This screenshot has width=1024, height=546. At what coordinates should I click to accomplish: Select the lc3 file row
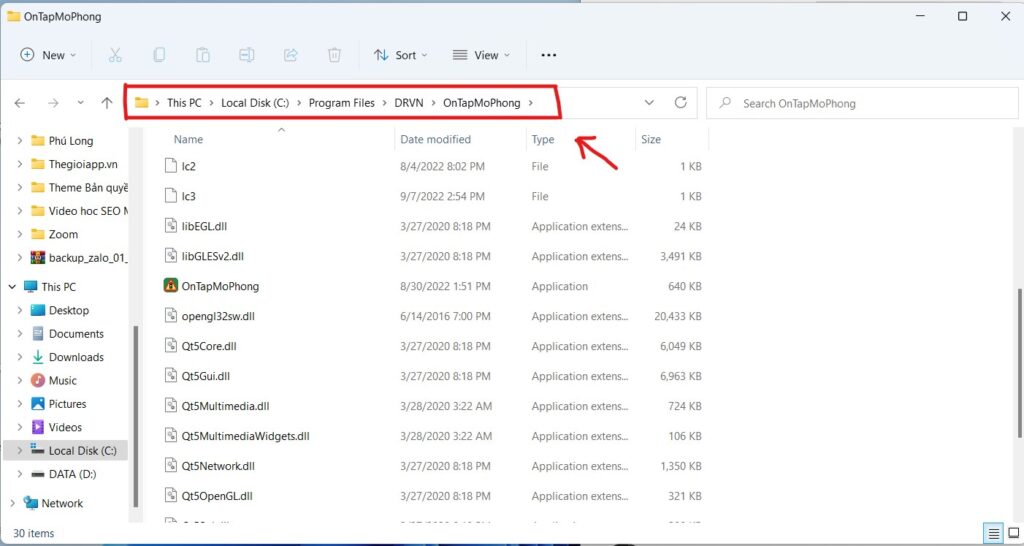pyautogui.click(x=434, y=196)
